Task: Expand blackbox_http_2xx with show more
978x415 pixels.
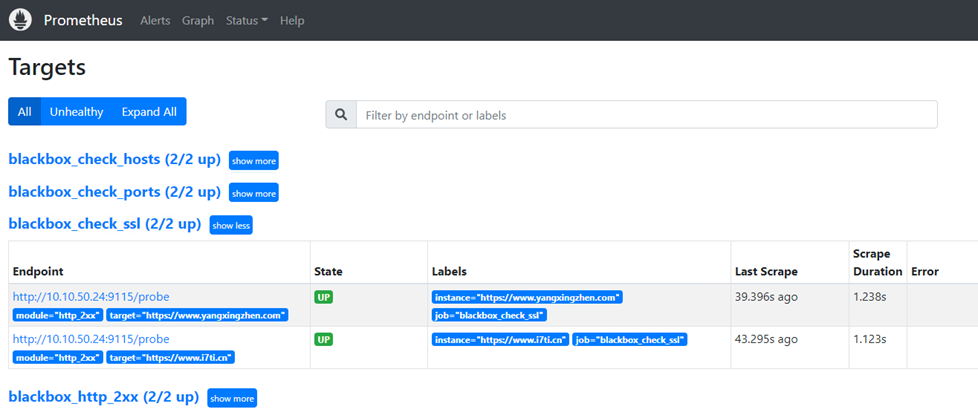Action: [232, 398]
